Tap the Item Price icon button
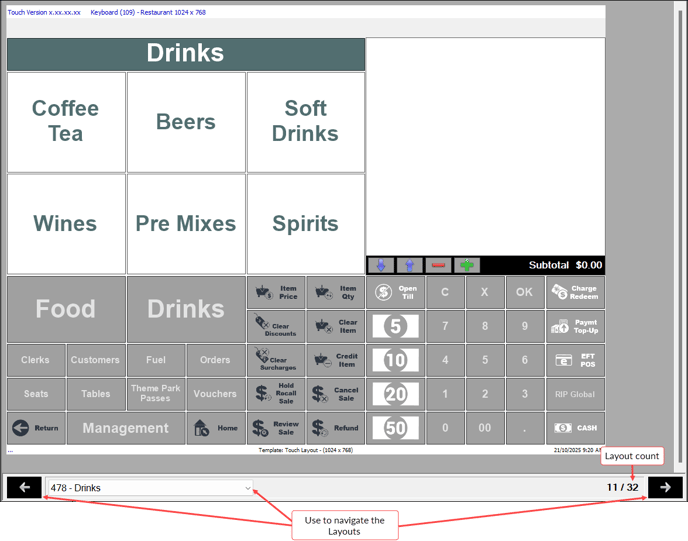This screenshot has width=688, height=541. click(276, 292)
